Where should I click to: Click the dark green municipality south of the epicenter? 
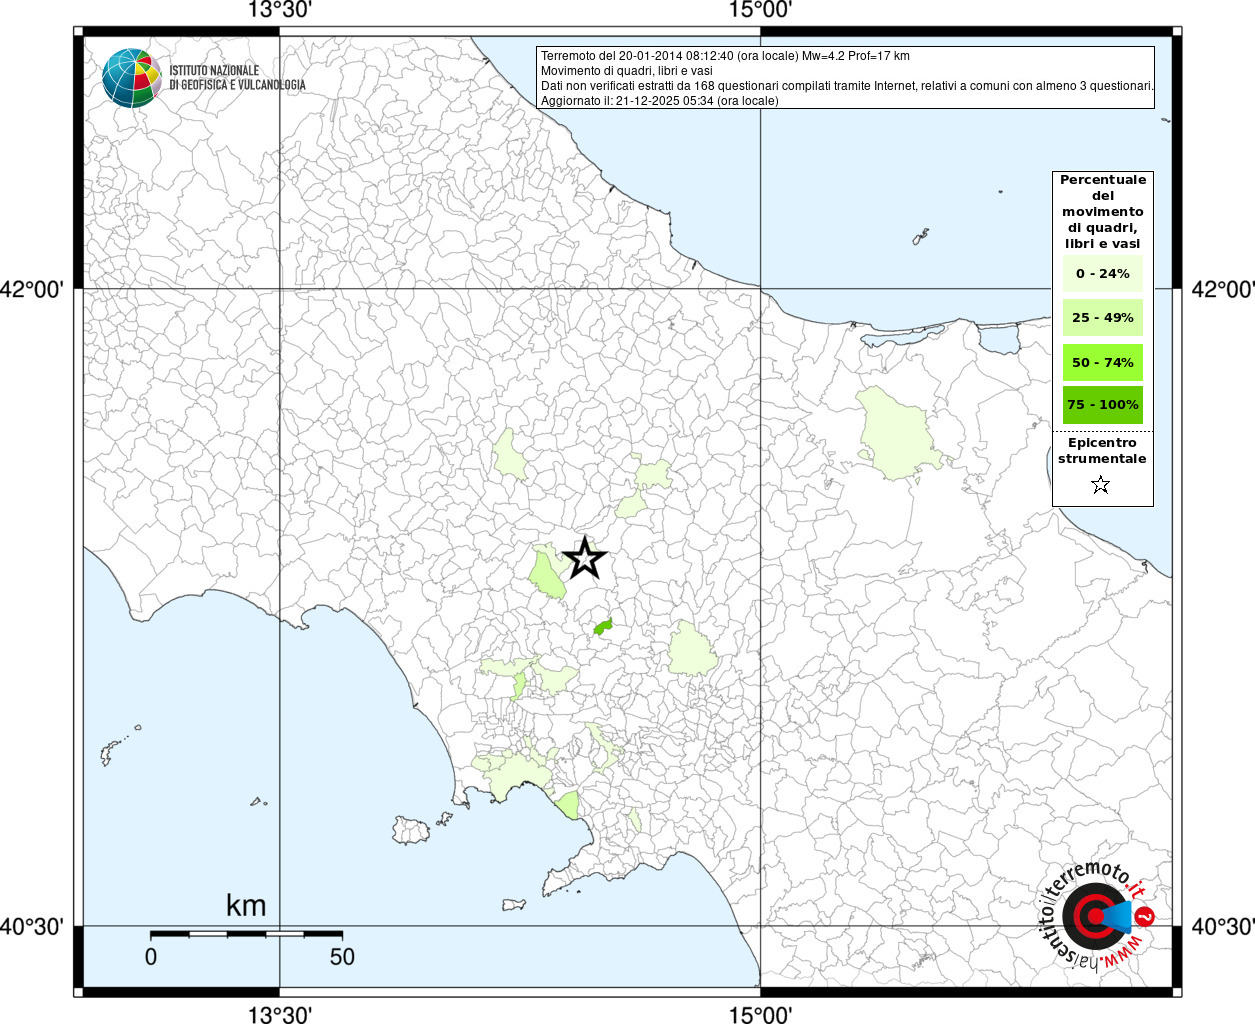coord(602,627)
